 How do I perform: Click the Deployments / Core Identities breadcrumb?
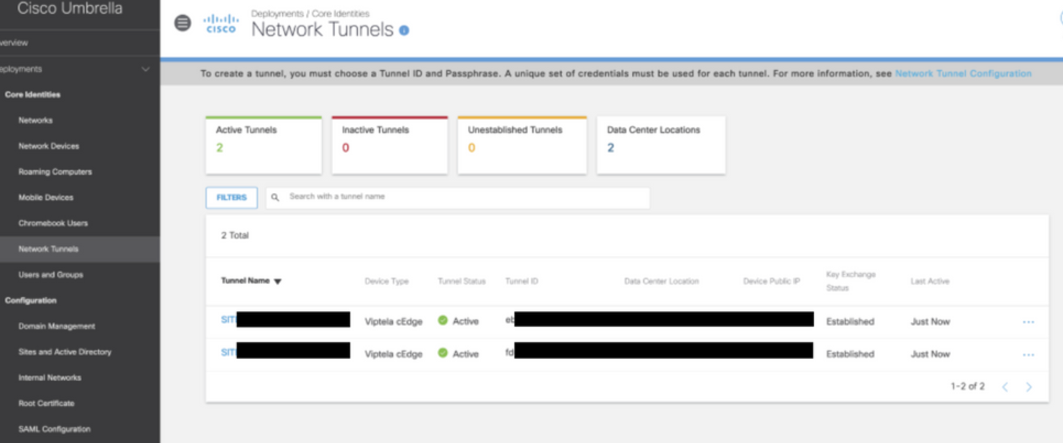coord(310,14)
